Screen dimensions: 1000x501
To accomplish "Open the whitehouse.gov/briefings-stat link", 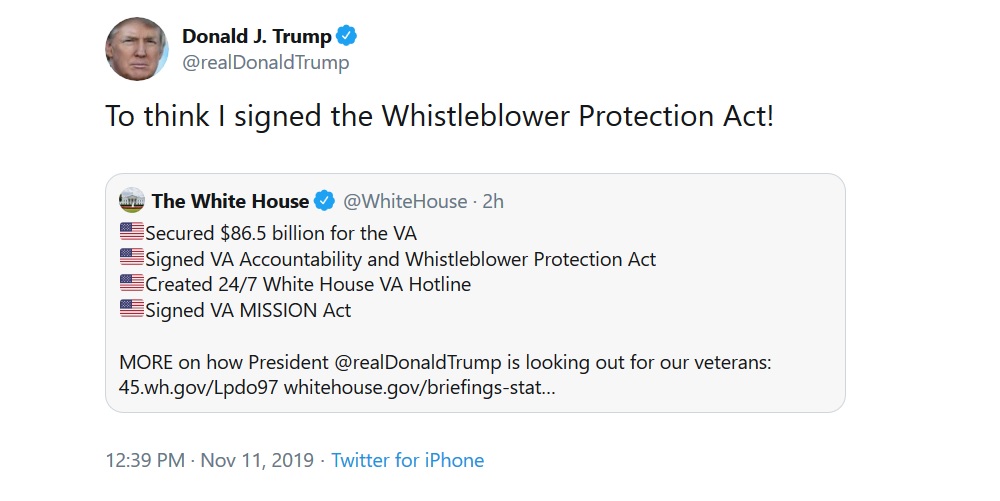I will click(420, 388).
